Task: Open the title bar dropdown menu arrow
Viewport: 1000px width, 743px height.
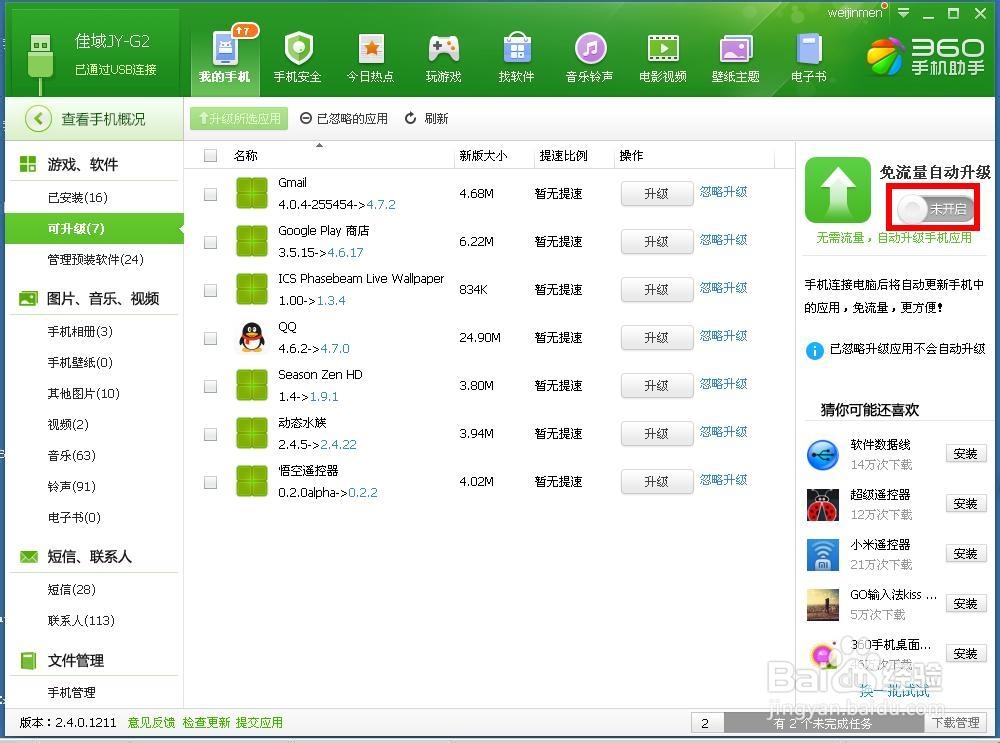Action: pos(903,13)
